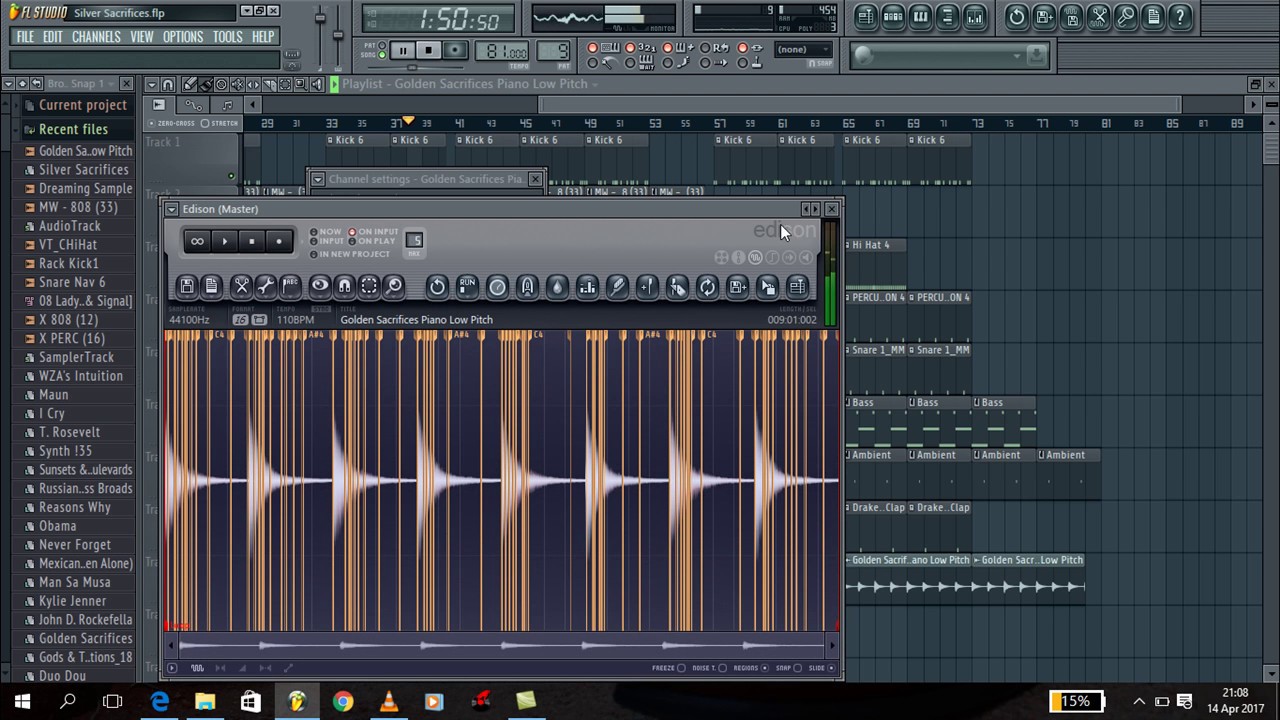Click the Help question mark icon
Image resolution: width=1280 pixels, height=720 pixels.
pos(1180,16)
